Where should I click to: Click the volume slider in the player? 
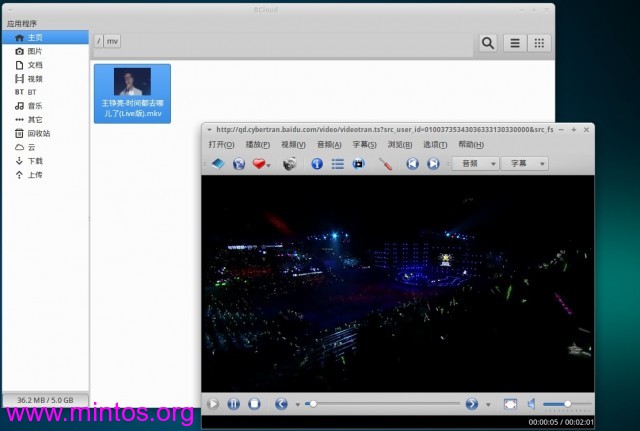pos(565,404)
